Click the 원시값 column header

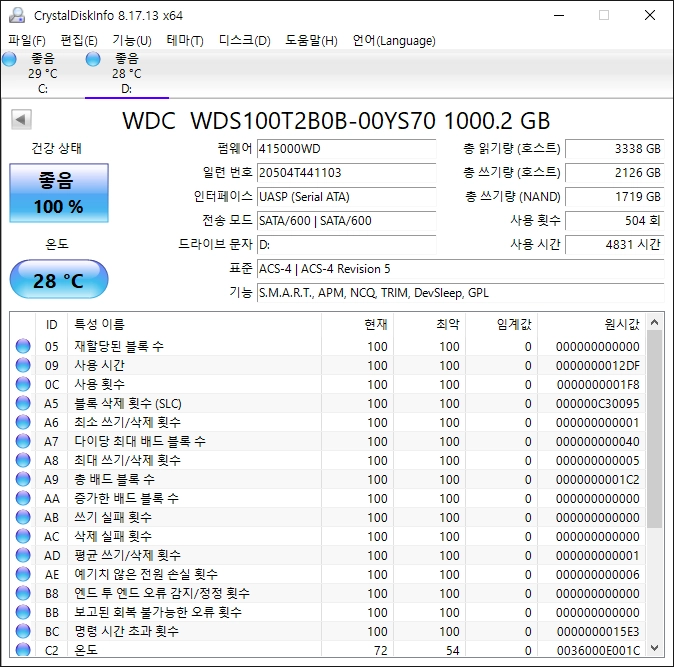tap(591, 324)
